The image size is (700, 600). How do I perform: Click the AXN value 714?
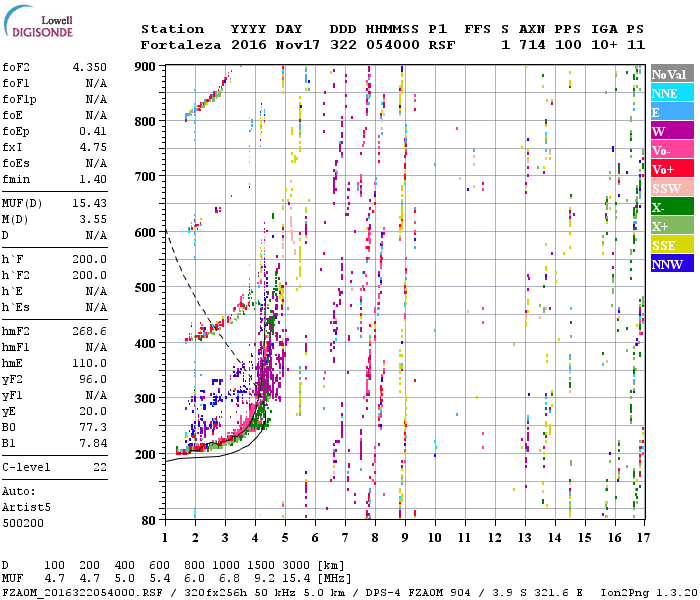532,45
